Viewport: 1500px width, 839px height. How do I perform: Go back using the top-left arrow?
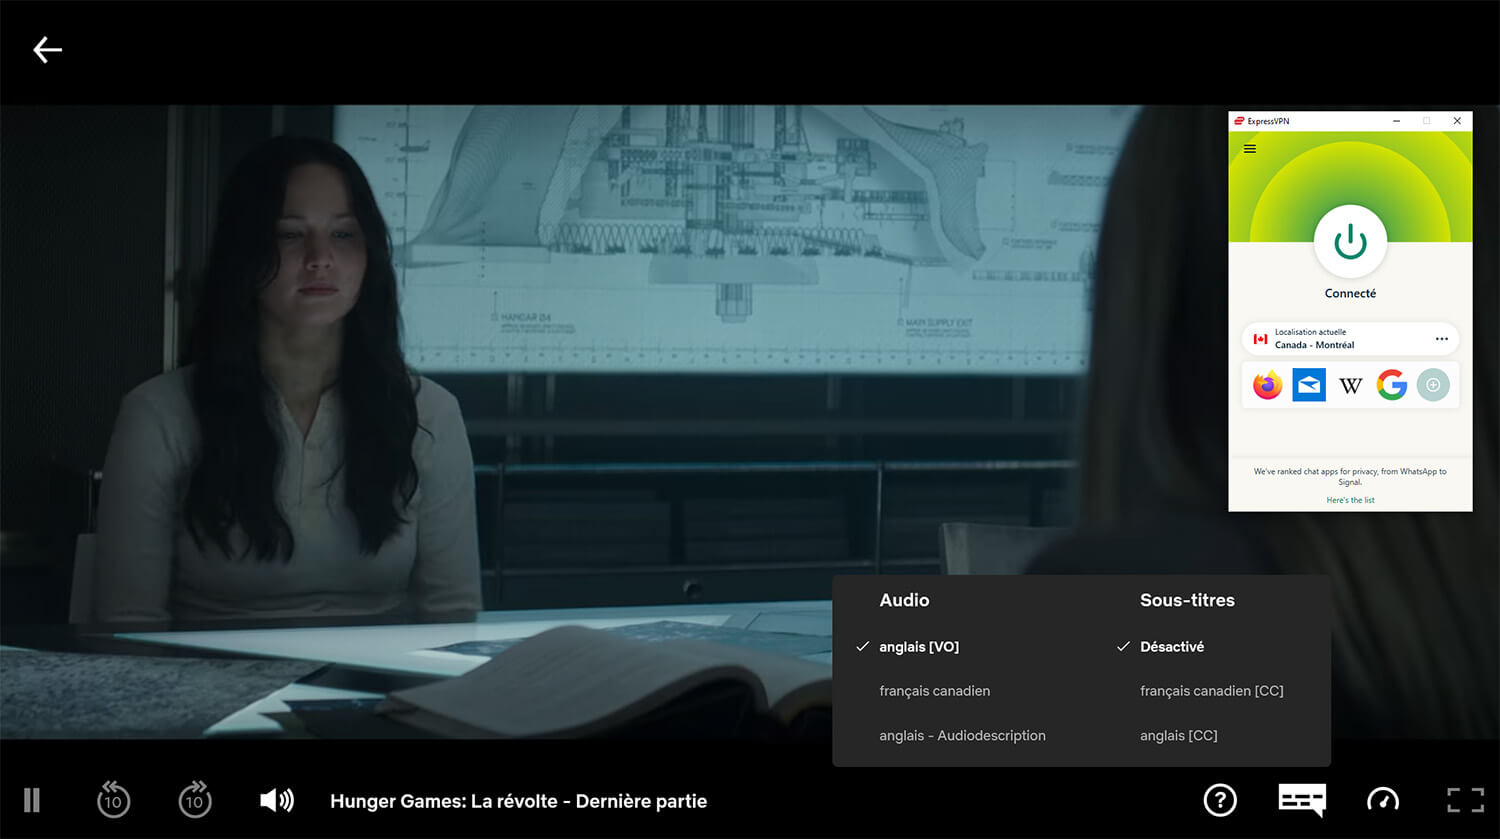tap(47, 49)
